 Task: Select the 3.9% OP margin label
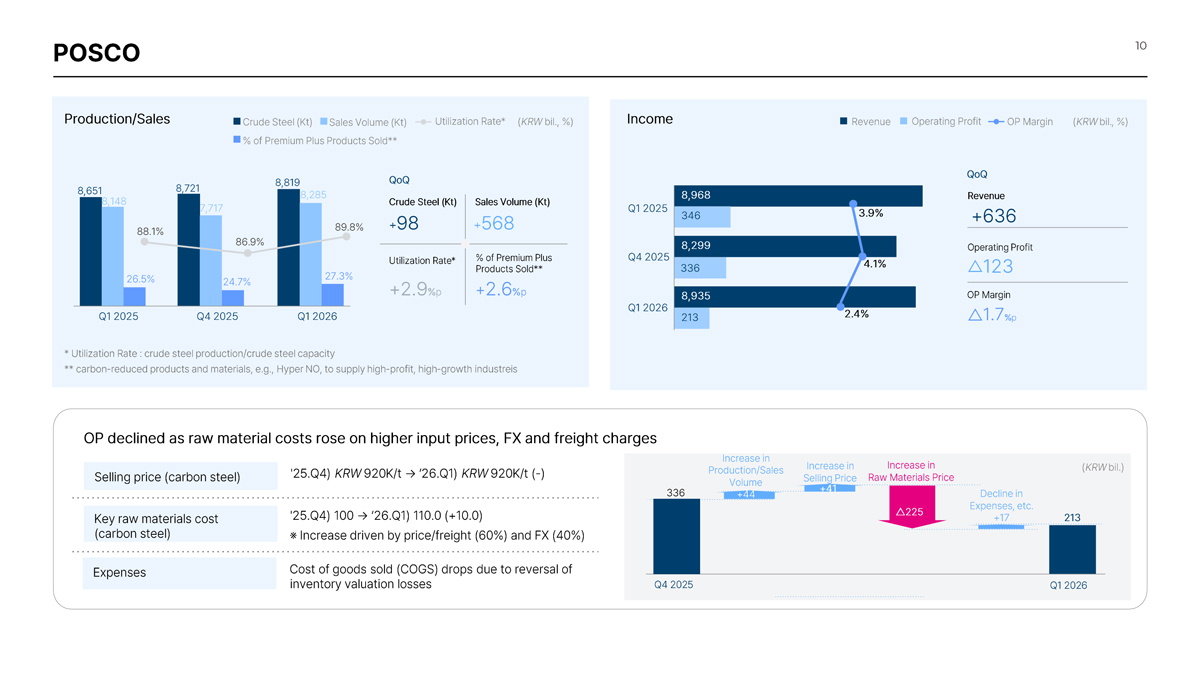870,213
